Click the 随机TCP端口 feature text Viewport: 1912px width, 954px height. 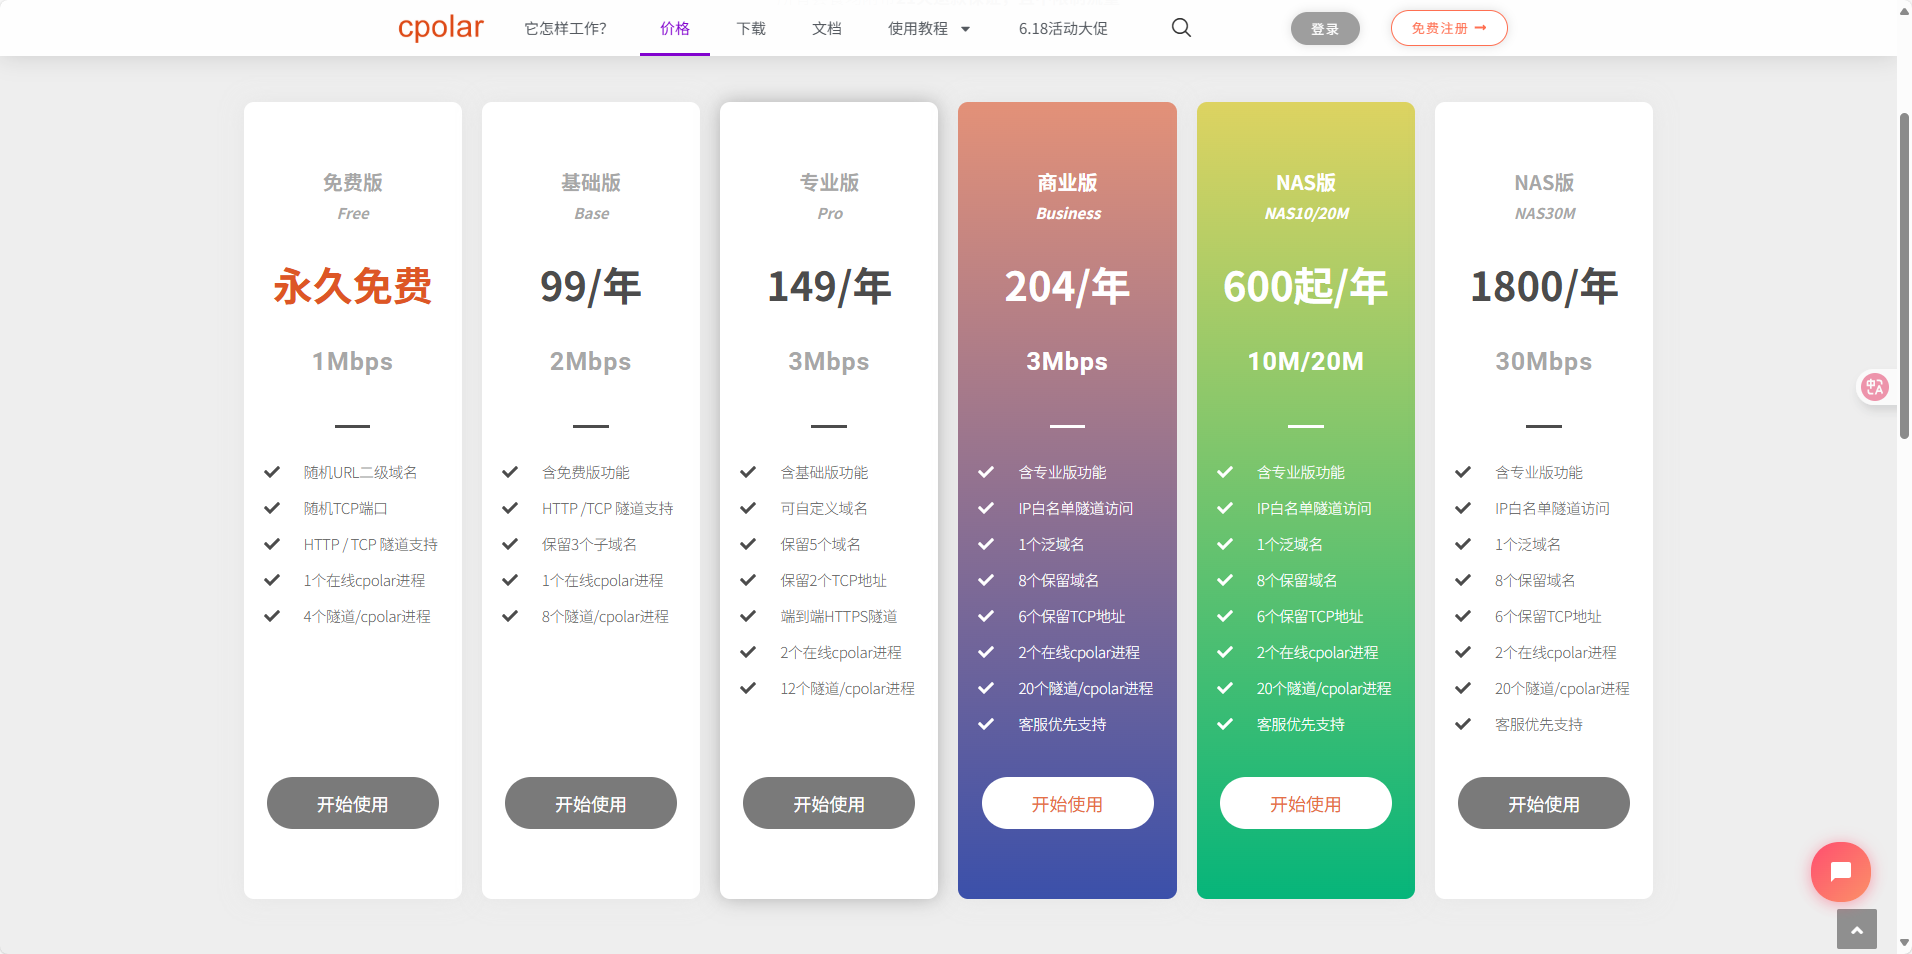[345, 508]
